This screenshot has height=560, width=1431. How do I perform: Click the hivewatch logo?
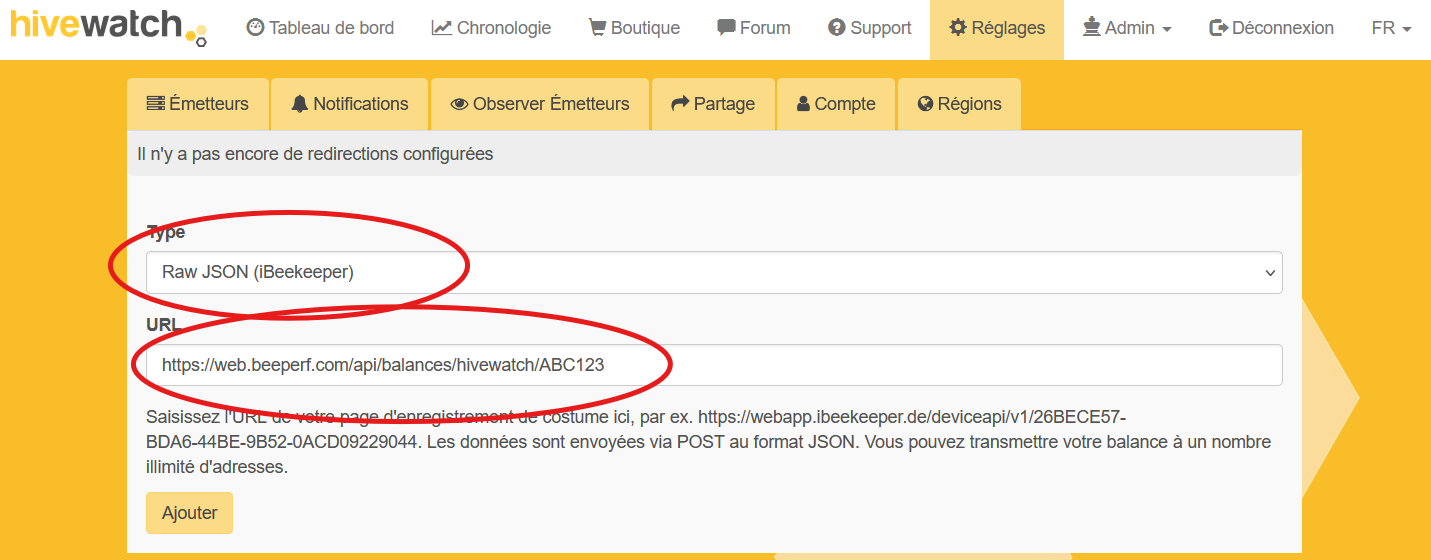(108, 27)
